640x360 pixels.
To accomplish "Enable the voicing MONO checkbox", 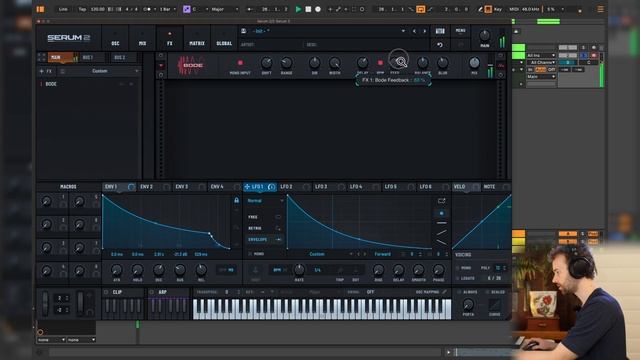I will click(x=458, y=268).
